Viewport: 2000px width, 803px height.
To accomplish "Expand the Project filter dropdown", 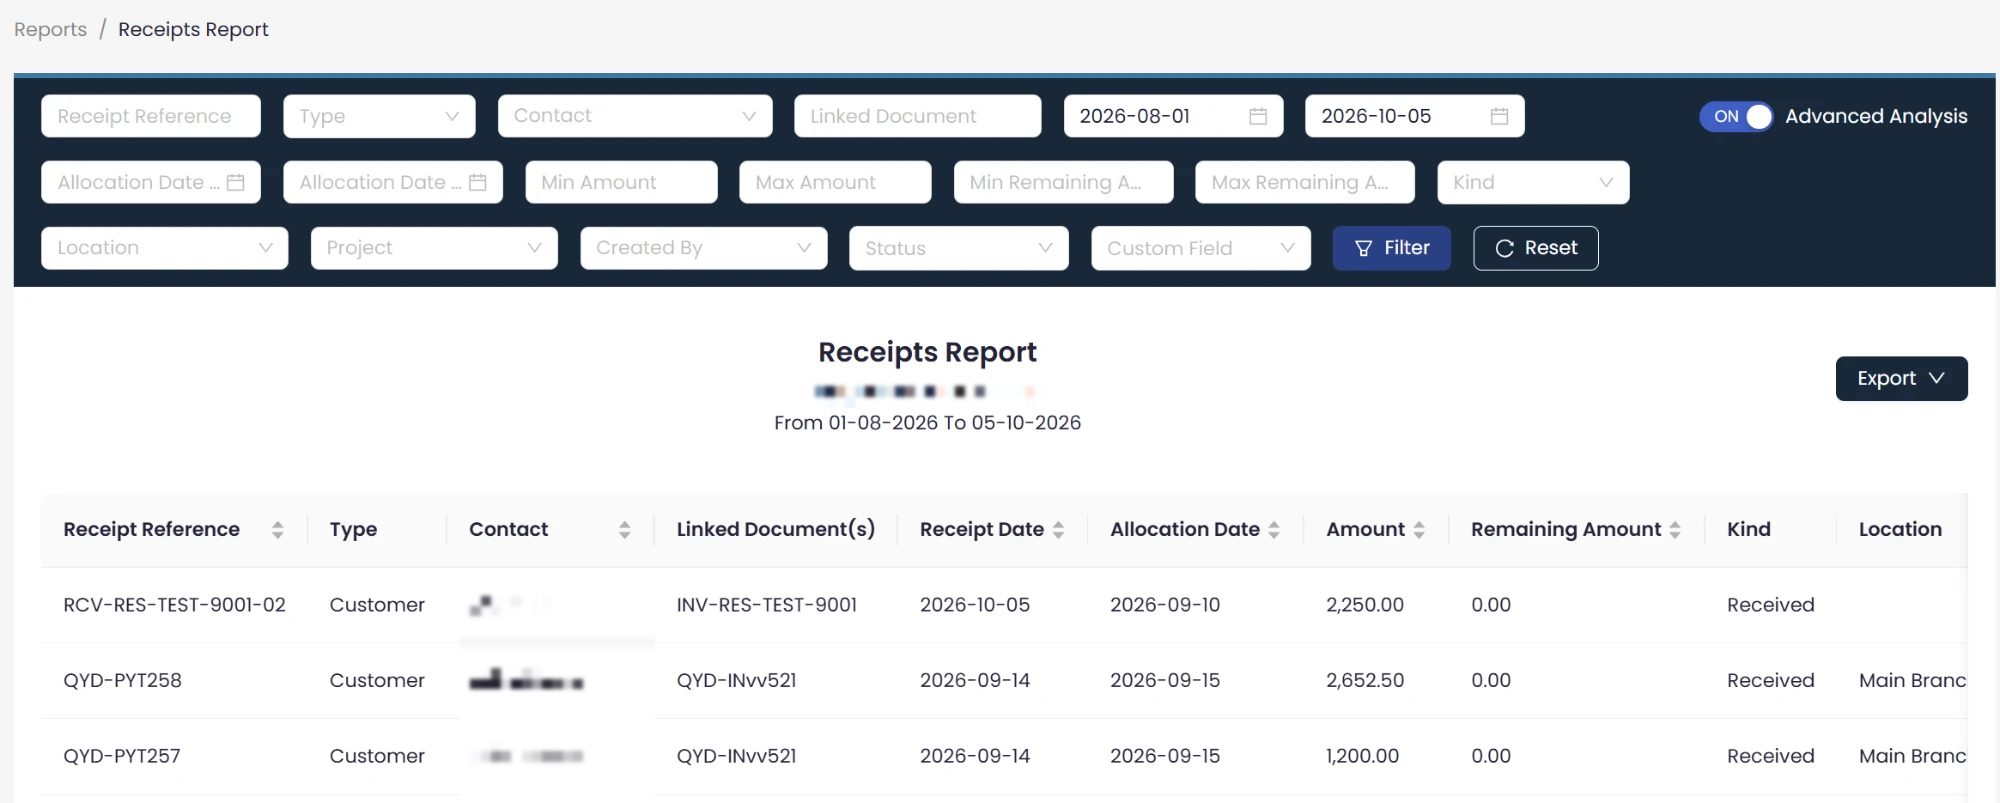I will click(x=434, y=248).
